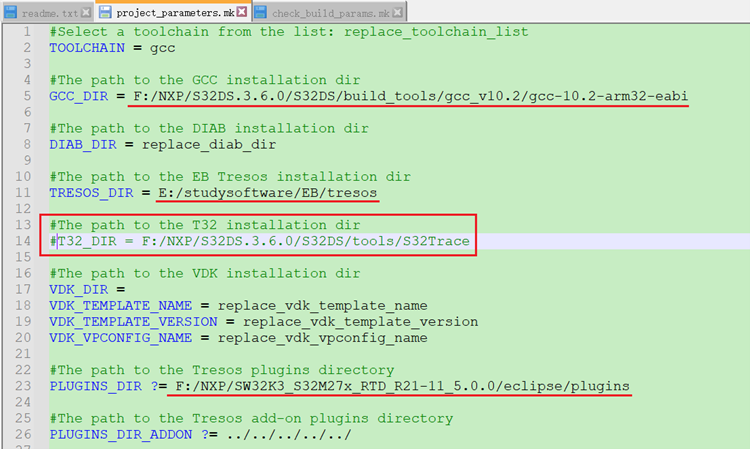Close the project_parameters.mk tab
750x449 pixels.
coord(242,12)
